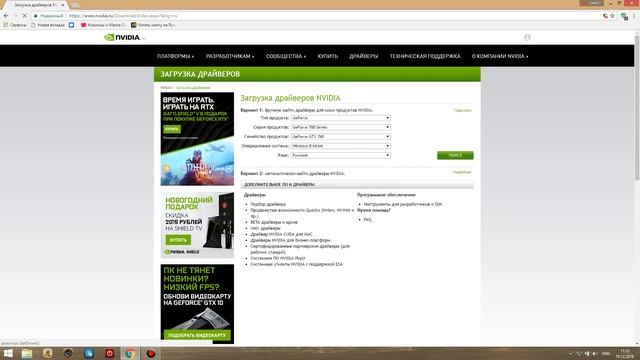Click the volume icon in system tray
Screen dimensions: 640x360
[595, 353]
